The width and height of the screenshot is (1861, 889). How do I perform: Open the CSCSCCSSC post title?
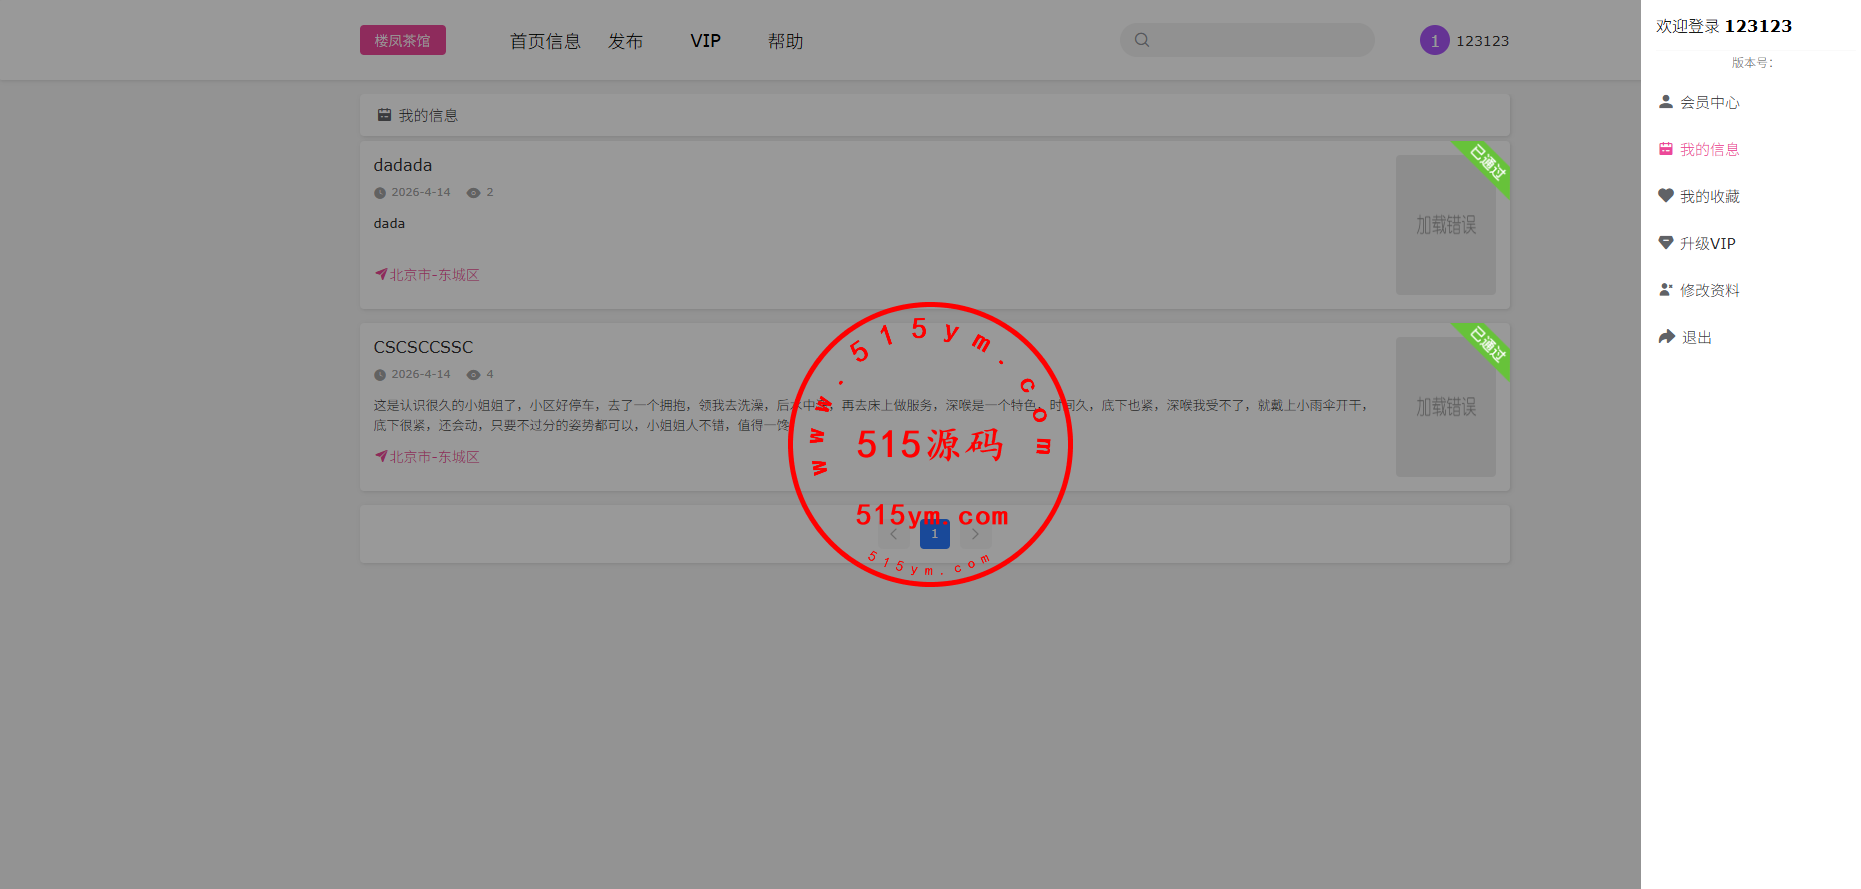[423, 347]
